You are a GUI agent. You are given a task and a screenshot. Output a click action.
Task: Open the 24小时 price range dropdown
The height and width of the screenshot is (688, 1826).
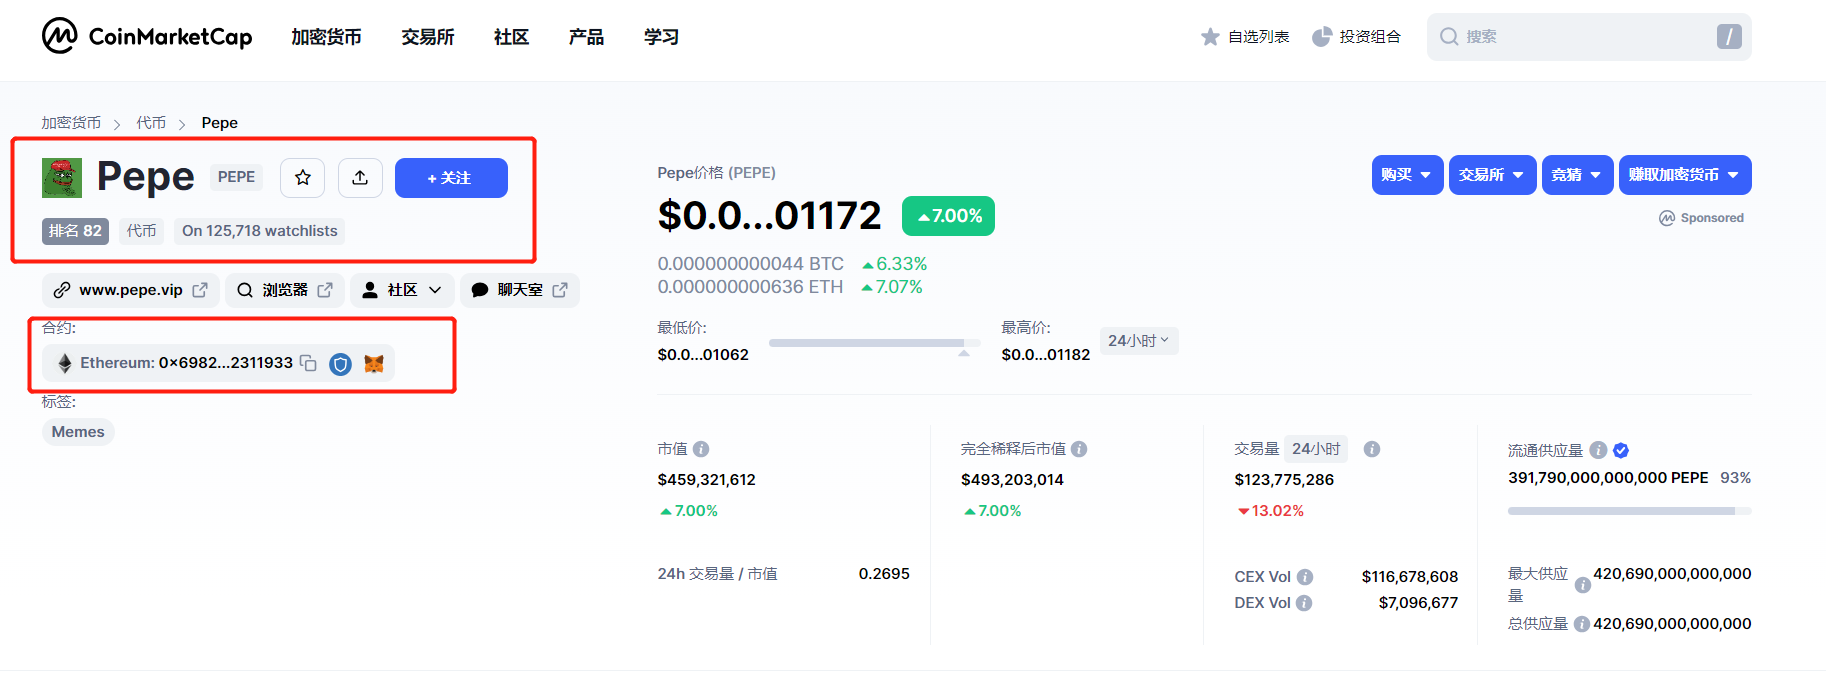[x=1138, y=341]
